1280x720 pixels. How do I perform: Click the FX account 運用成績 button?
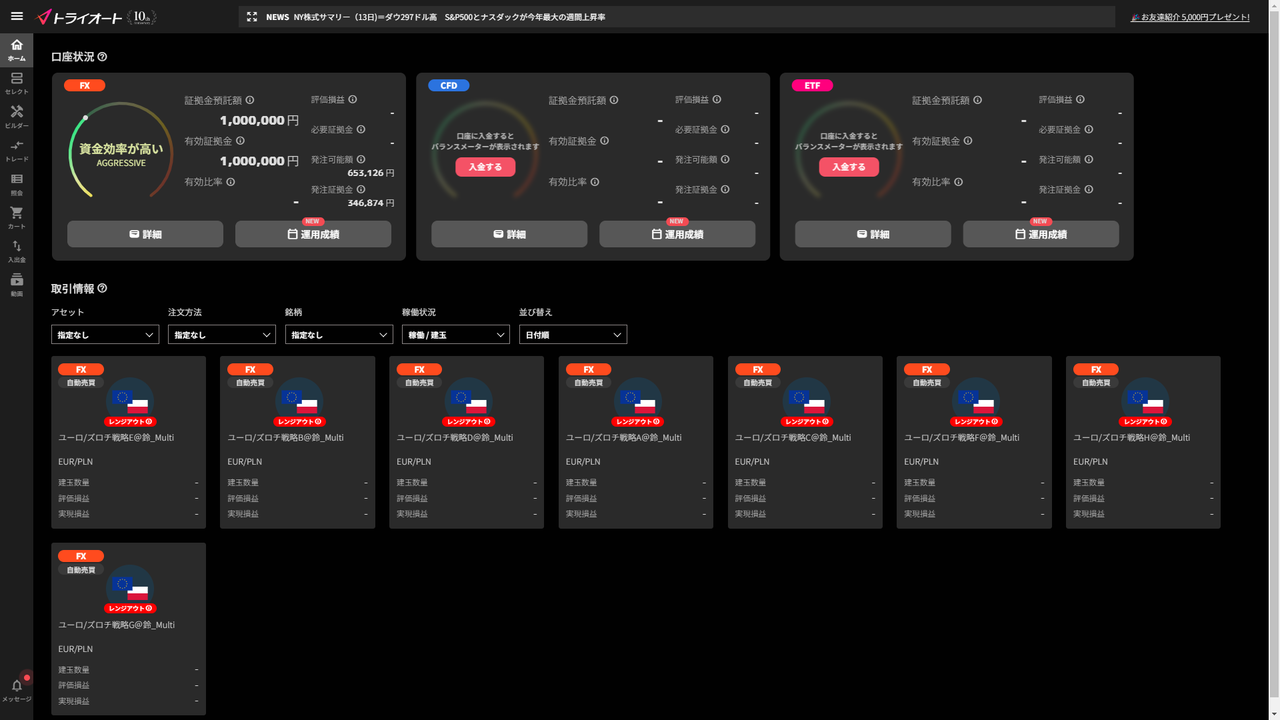[x=313, y=234]
